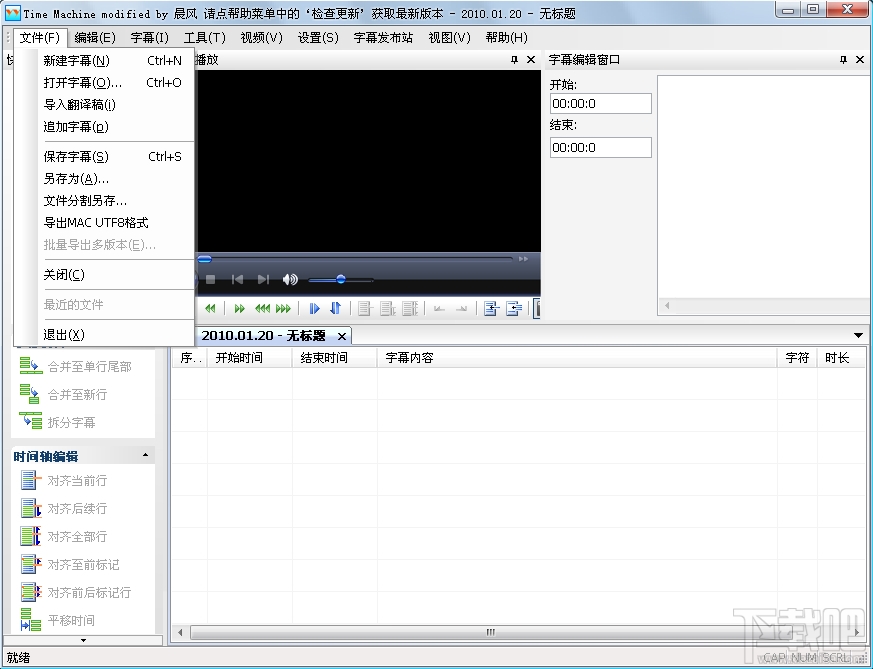Select 文件分割另存... menu entry
The image size is (873, 669).
click(x=104, y=201)
